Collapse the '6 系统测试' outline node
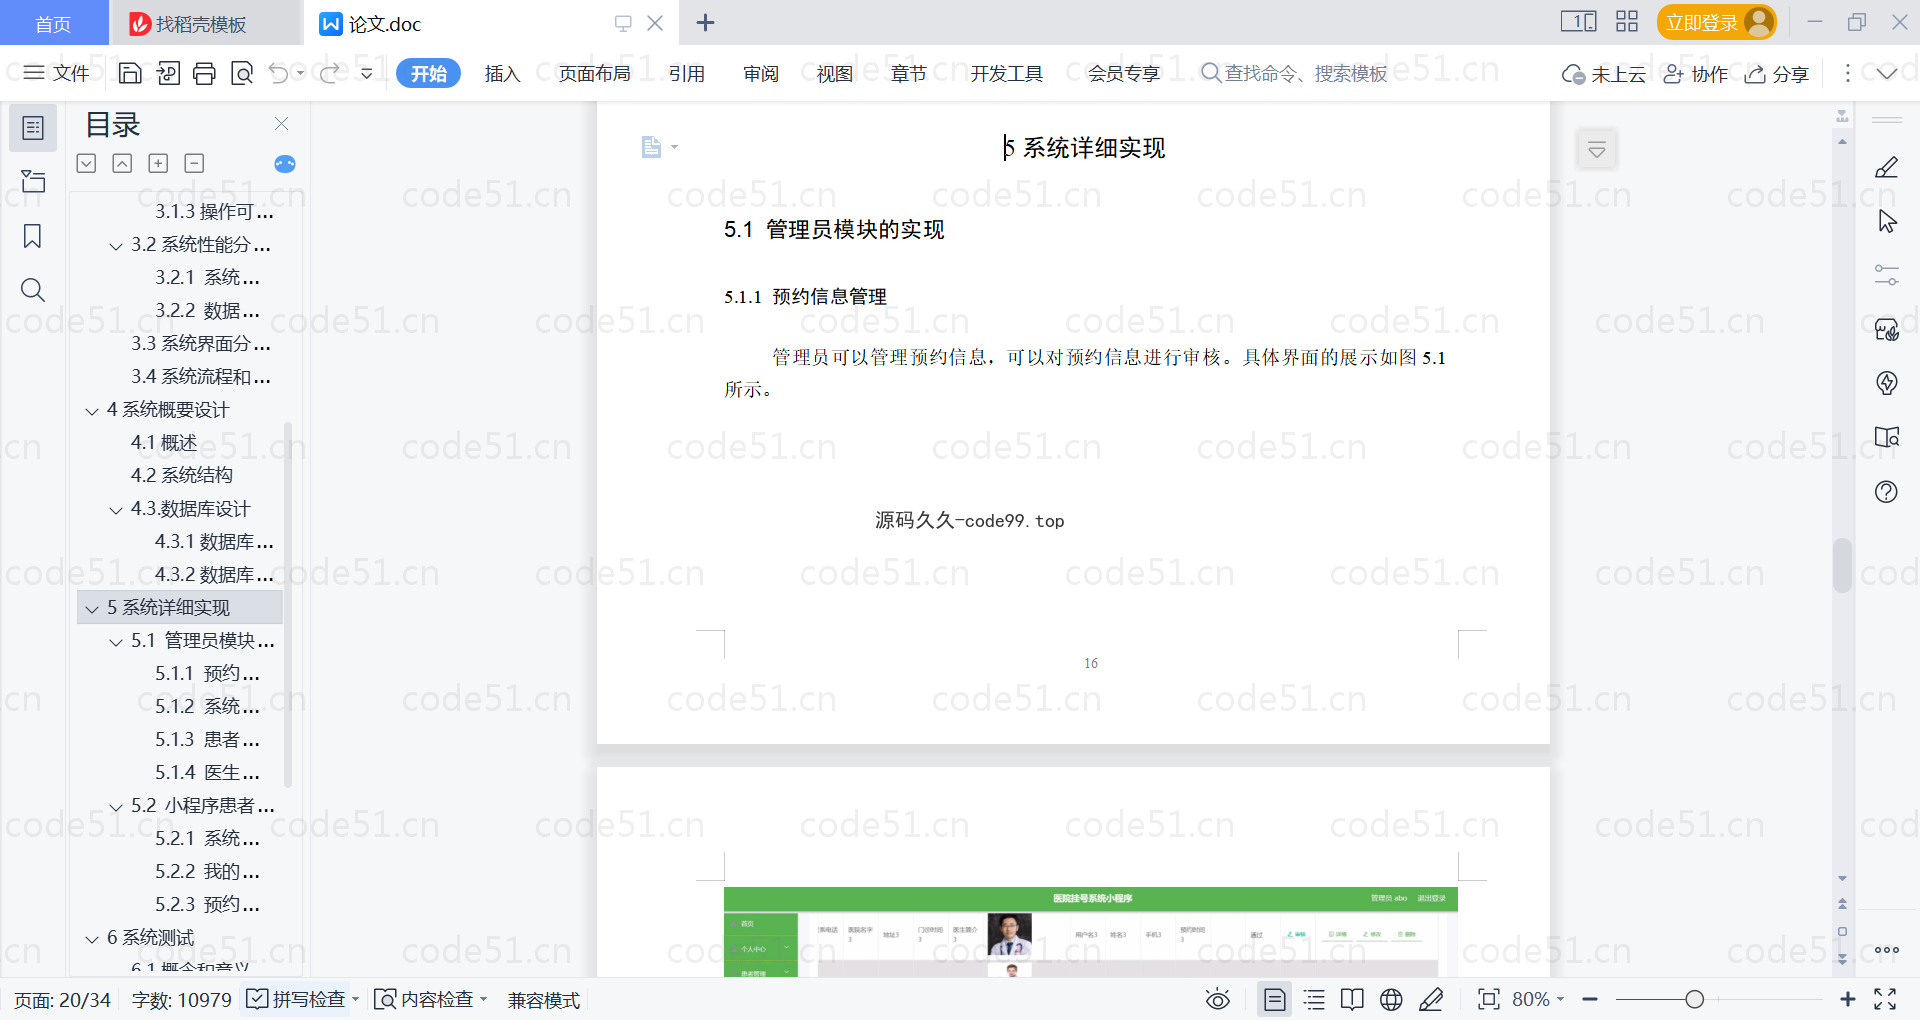Image resolution: width=1920 pixels, height=1020 pixels. tap(92, 938)
